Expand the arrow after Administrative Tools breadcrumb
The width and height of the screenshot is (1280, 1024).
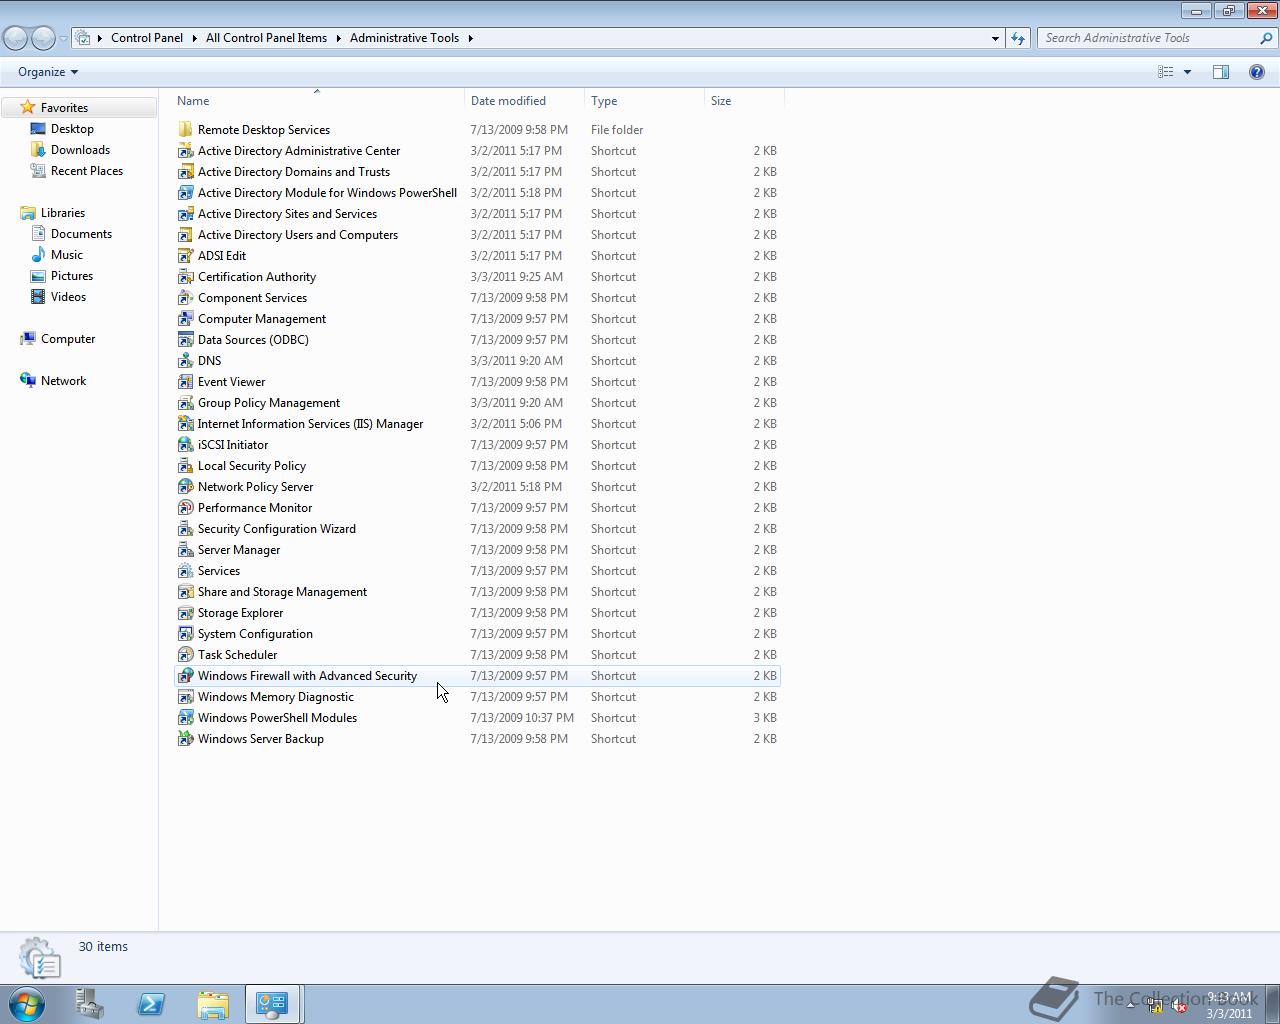470,38
